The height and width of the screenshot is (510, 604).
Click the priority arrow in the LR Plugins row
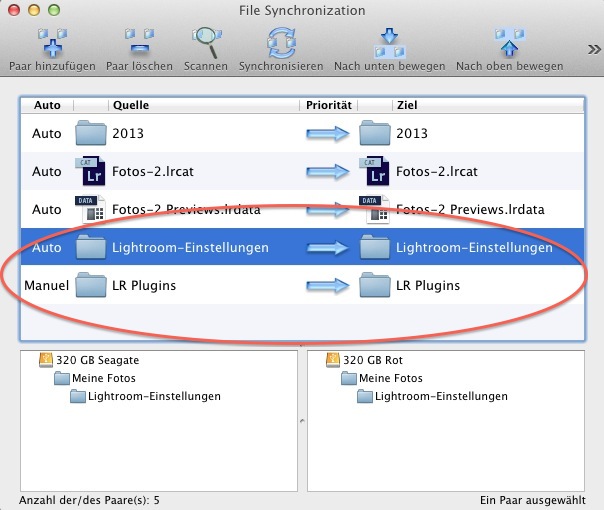point(327,286)
